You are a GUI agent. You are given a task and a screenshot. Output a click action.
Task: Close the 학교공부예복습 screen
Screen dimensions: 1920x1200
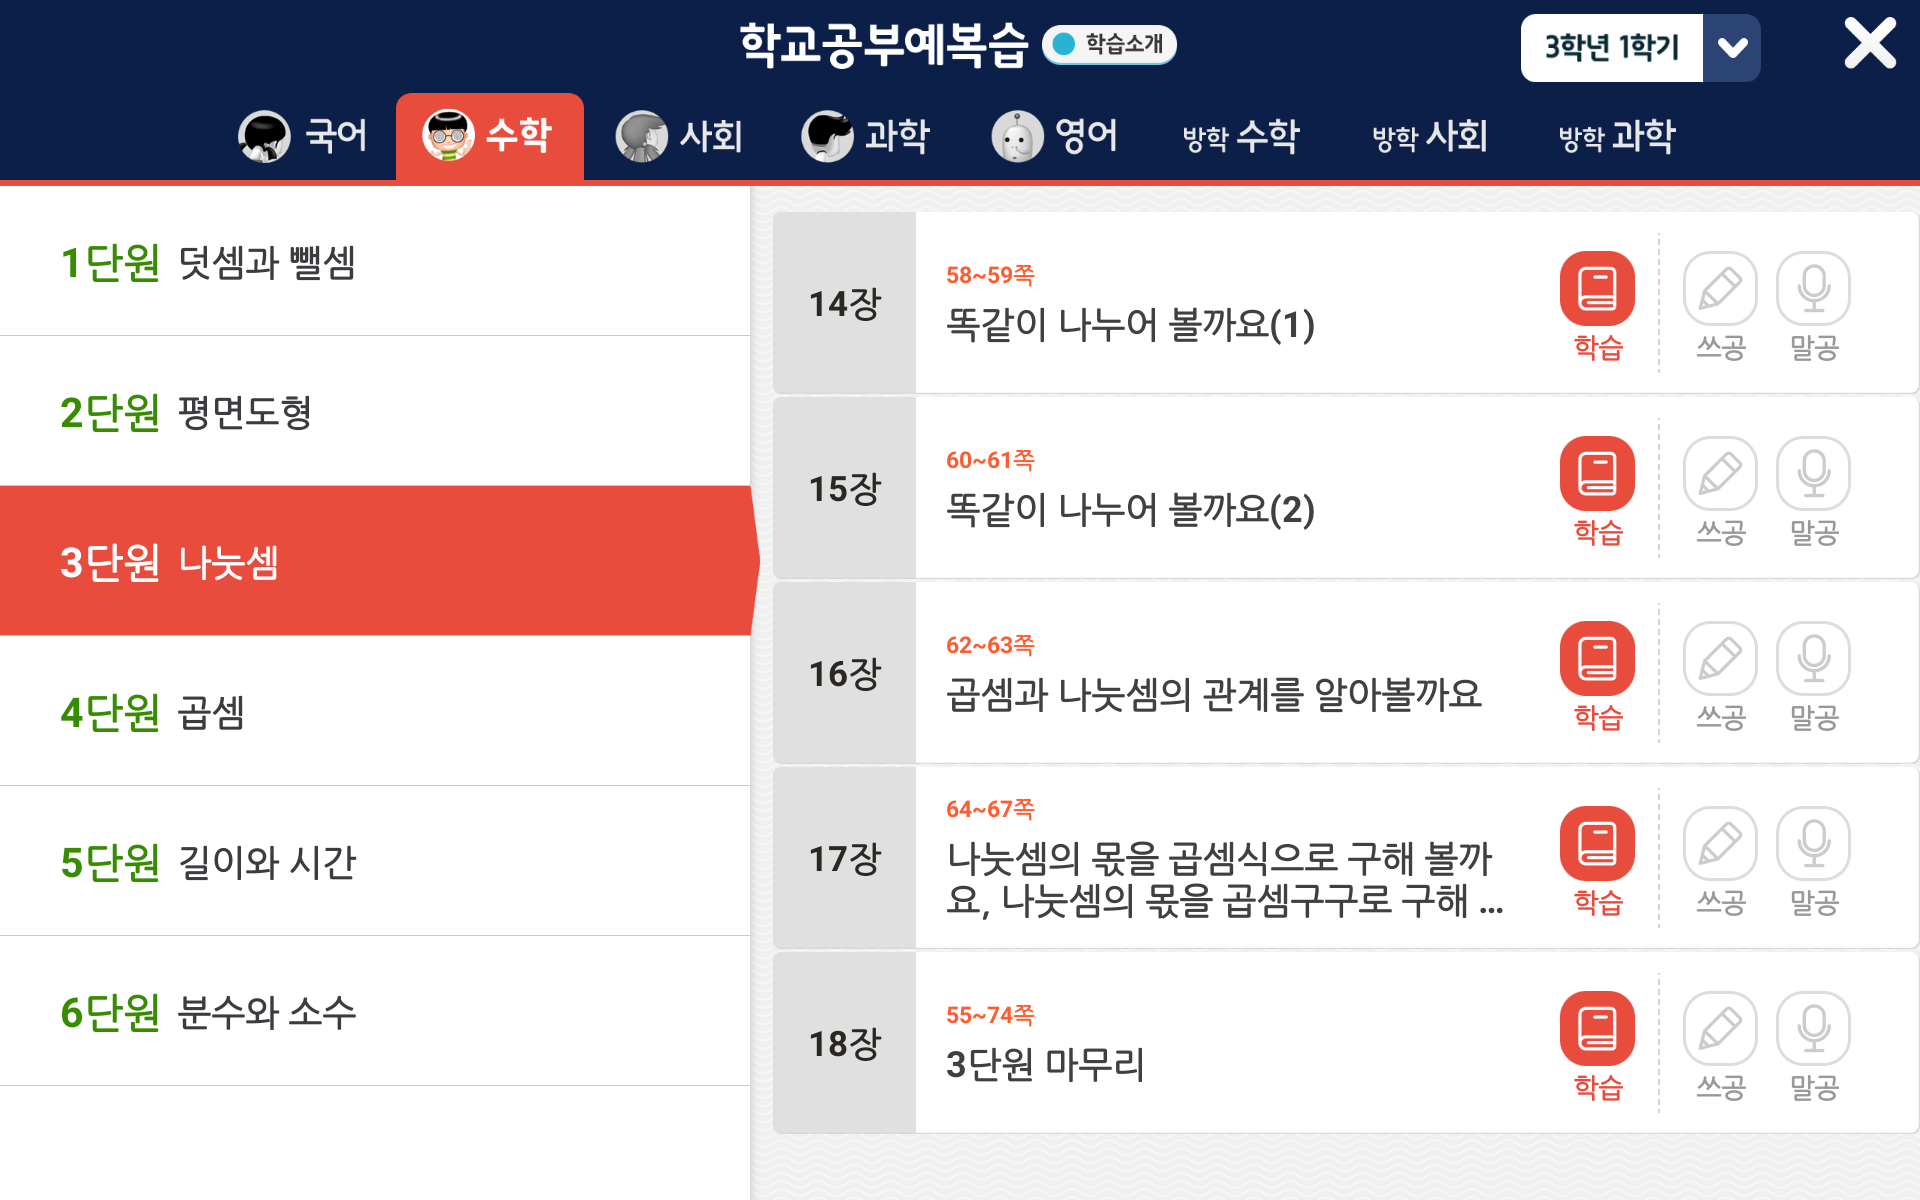pyautogui.click(x=1869, y=44)
